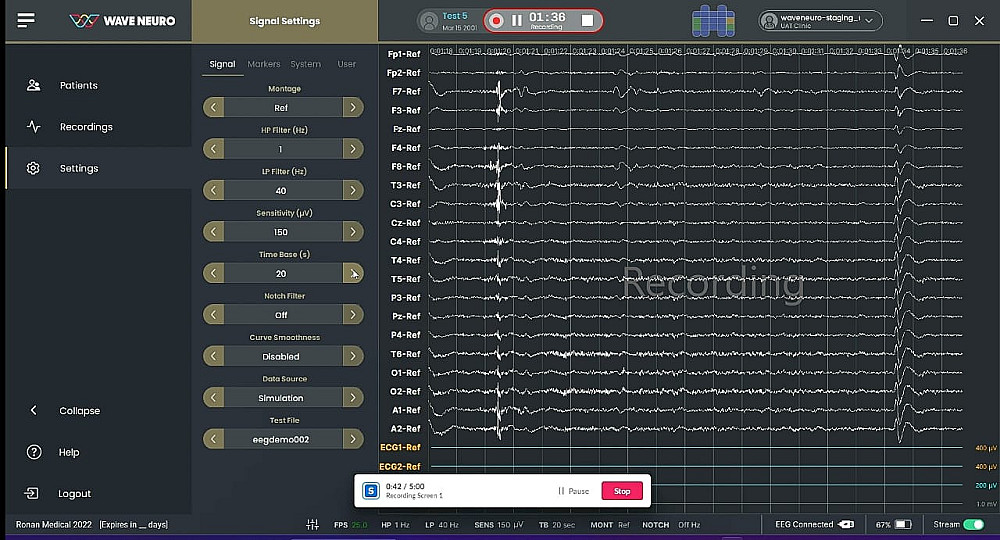Click the patient avatar icon

(x=429, y=21)
